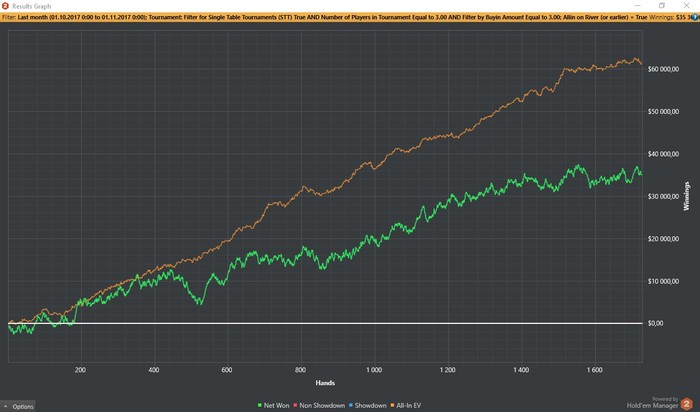Click the $30 000,00 axis label
Viewport: 700px width, 412px height.
click(x=663, y=196)
